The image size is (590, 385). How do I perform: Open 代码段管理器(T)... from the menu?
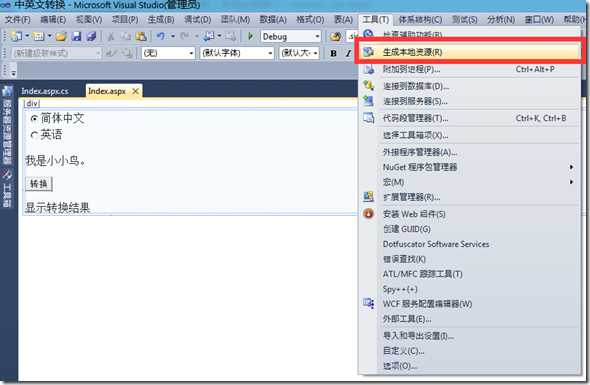470,118
